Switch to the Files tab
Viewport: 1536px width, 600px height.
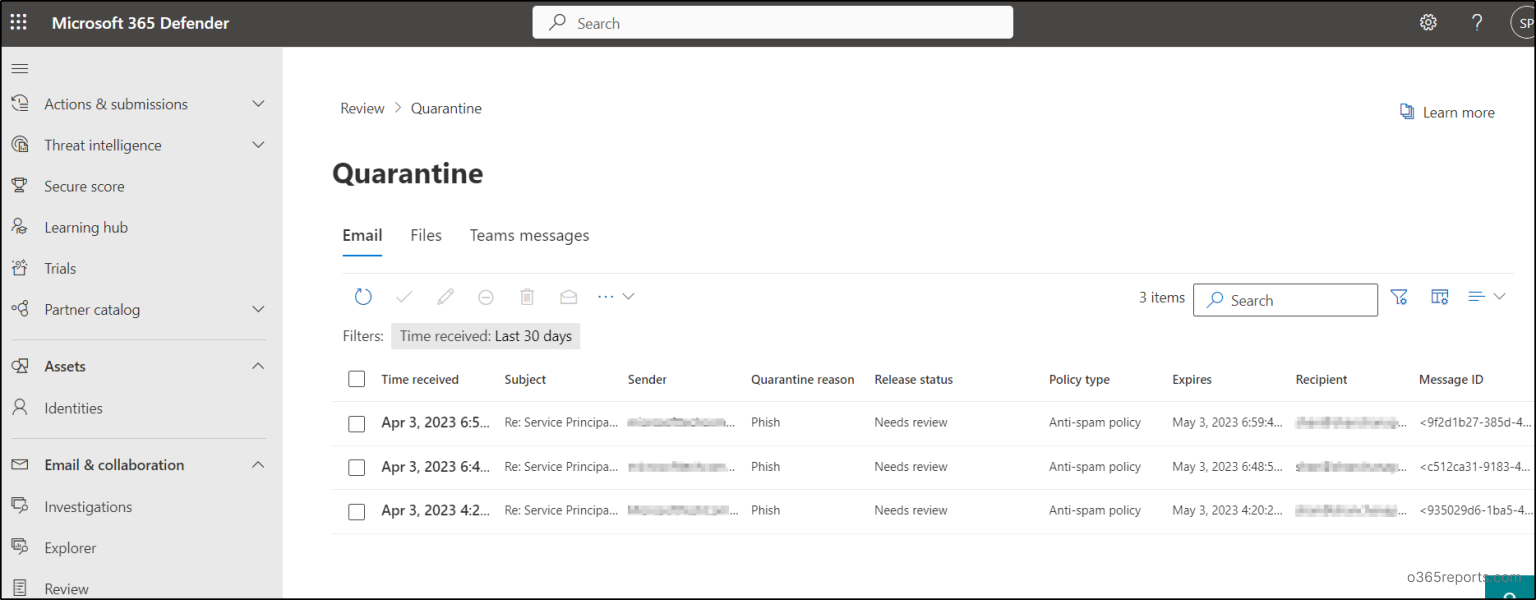(x=426, y=235)
